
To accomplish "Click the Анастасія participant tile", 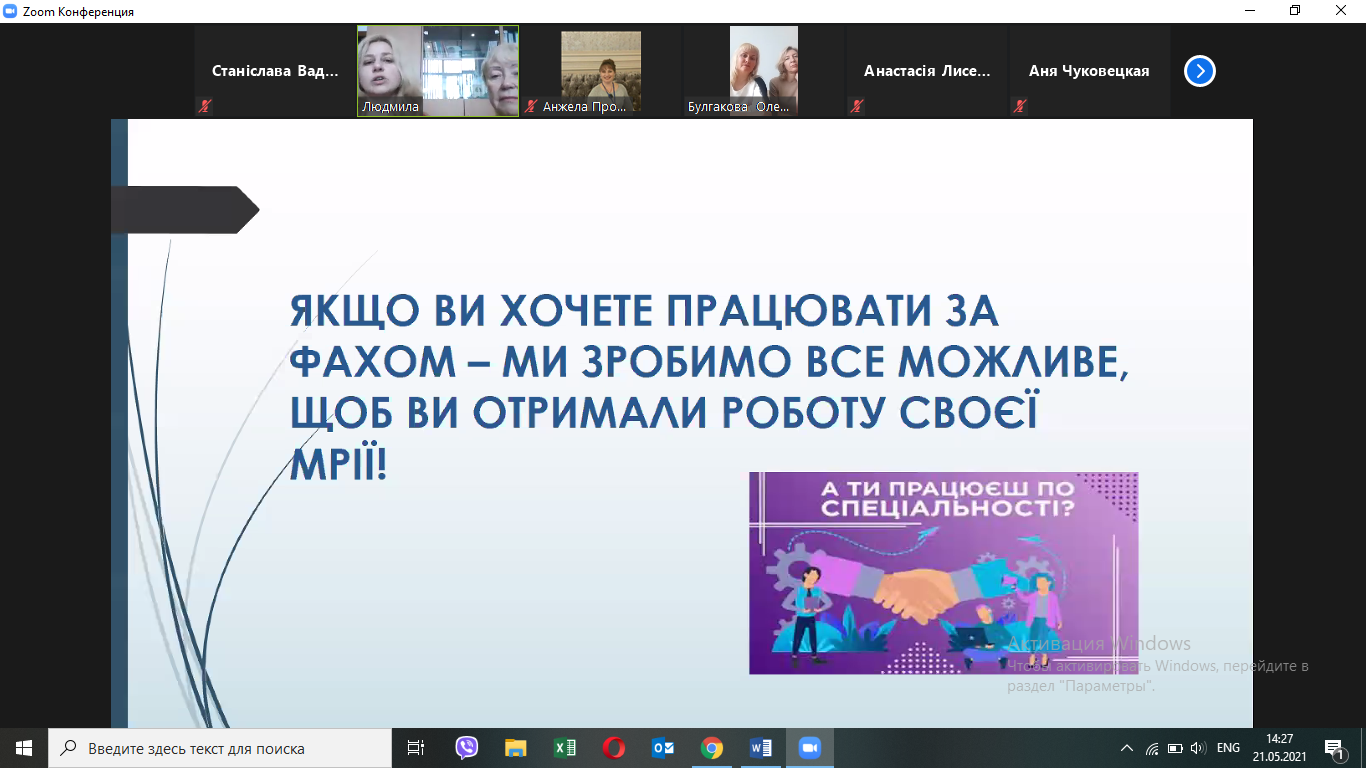I will click(x=926, y=71).
